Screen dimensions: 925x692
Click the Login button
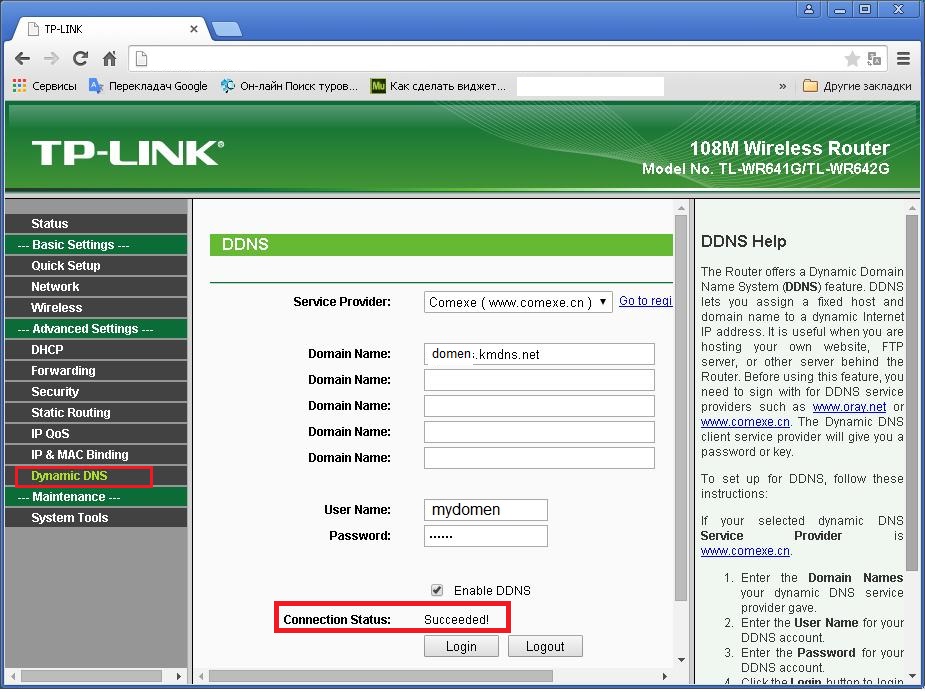[461, 645]
